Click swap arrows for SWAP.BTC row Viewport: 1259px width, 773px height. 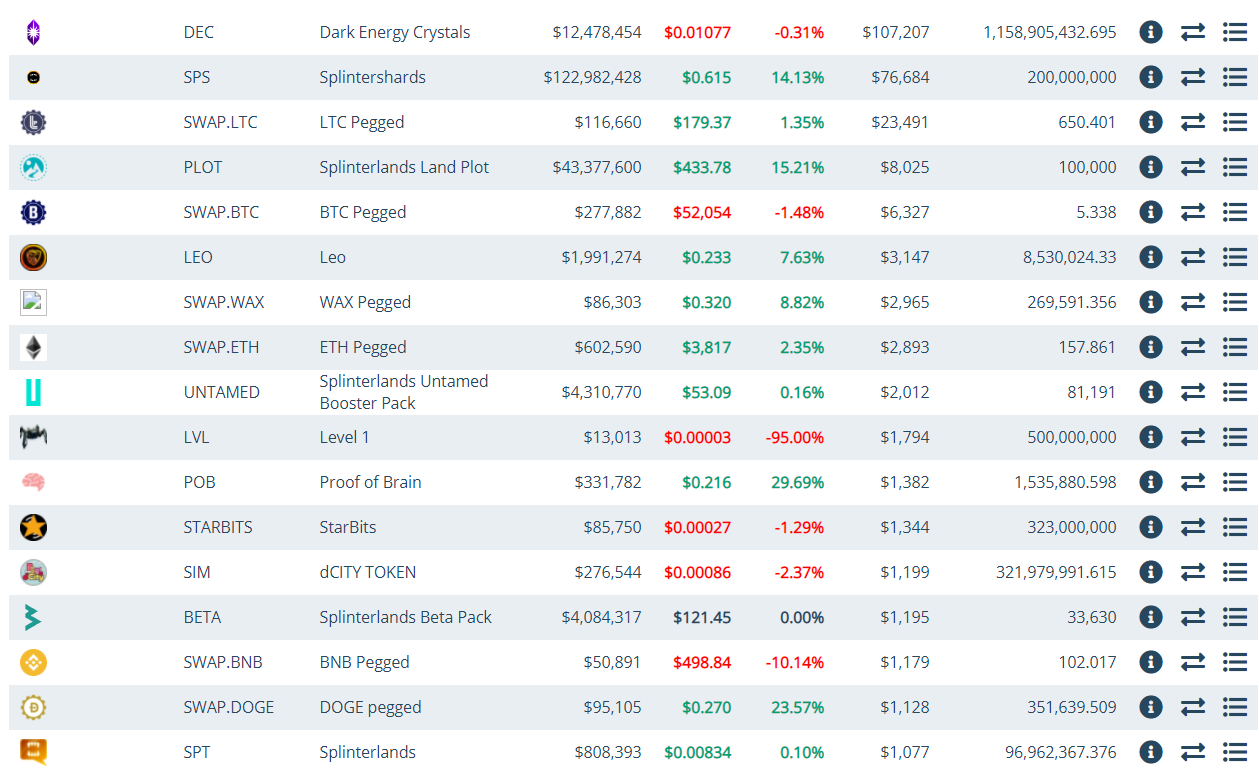pos(1193,212)
